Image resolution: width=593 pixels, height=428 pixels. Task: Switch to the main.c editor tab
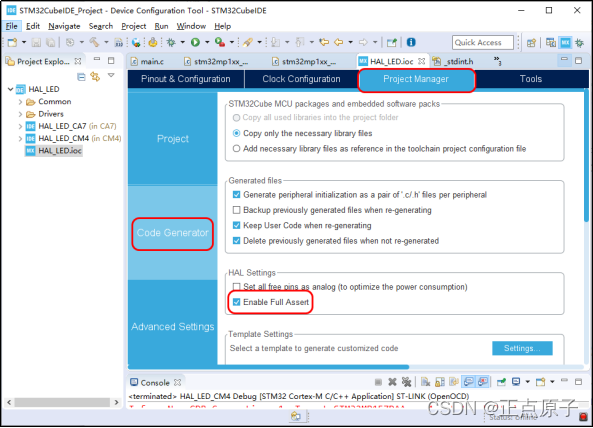coord(147,61)
